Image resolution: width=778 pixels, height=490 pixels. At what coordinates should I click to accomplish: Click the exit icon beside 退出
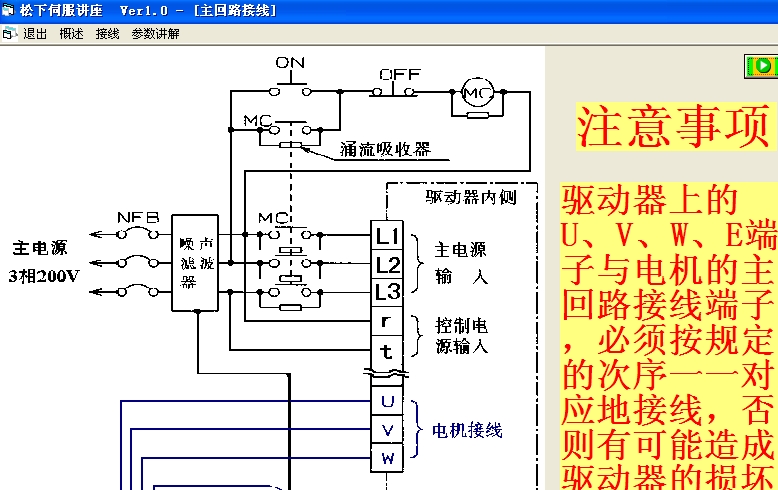coord(10,33)
